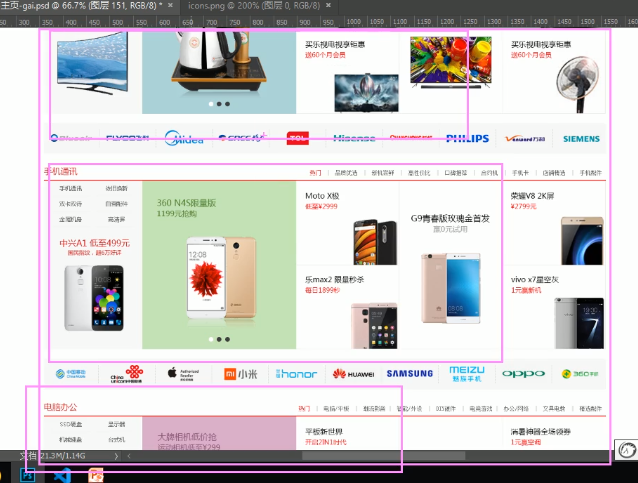Click the 手机卡 tab in 手机通讯 row
The width and height of the screenshot is (638, 483).
(x=520, y=173)
